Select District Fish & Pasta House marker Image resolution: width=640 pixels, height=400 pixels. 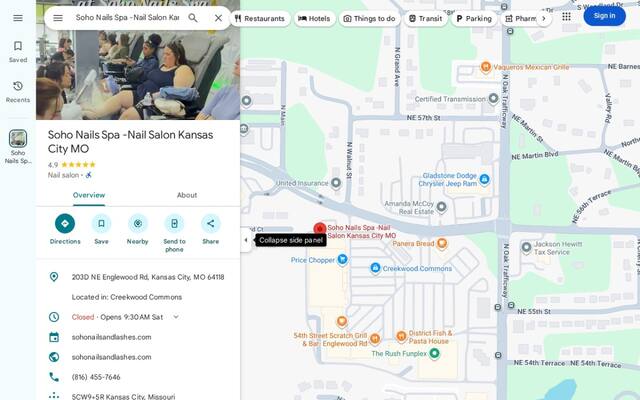[x=401, y=336]
